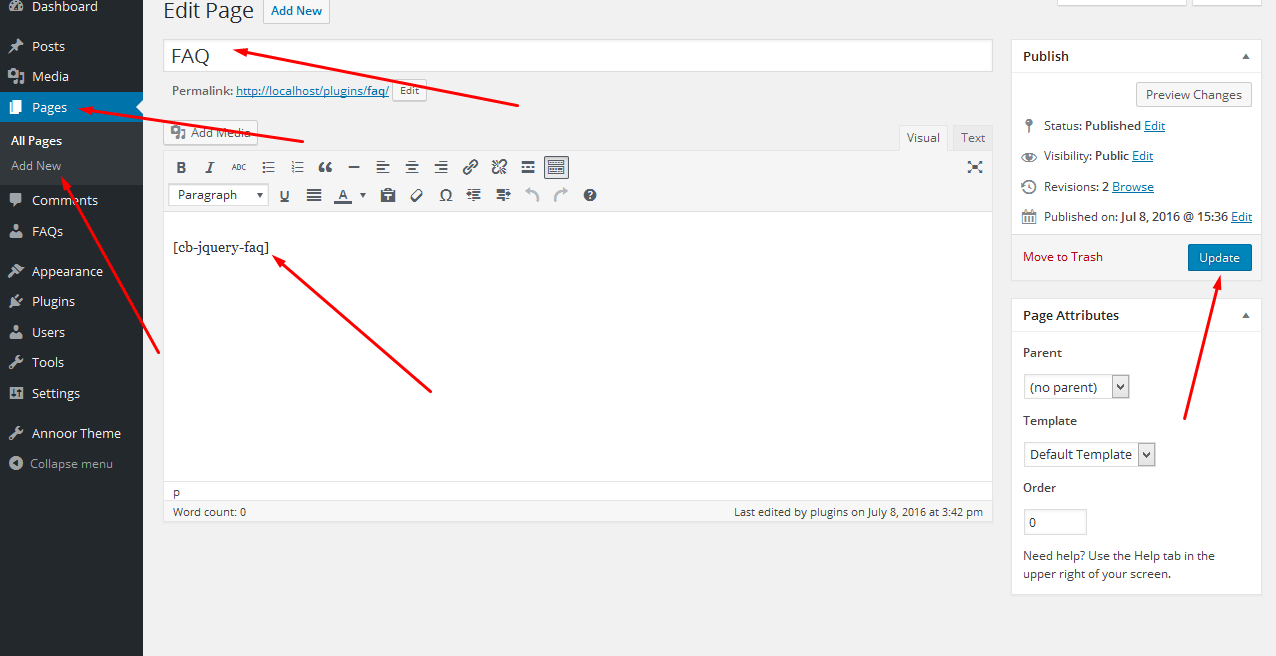Align the text center
The width and height of the screenshot is (1276, 656).
pos(412,166)
